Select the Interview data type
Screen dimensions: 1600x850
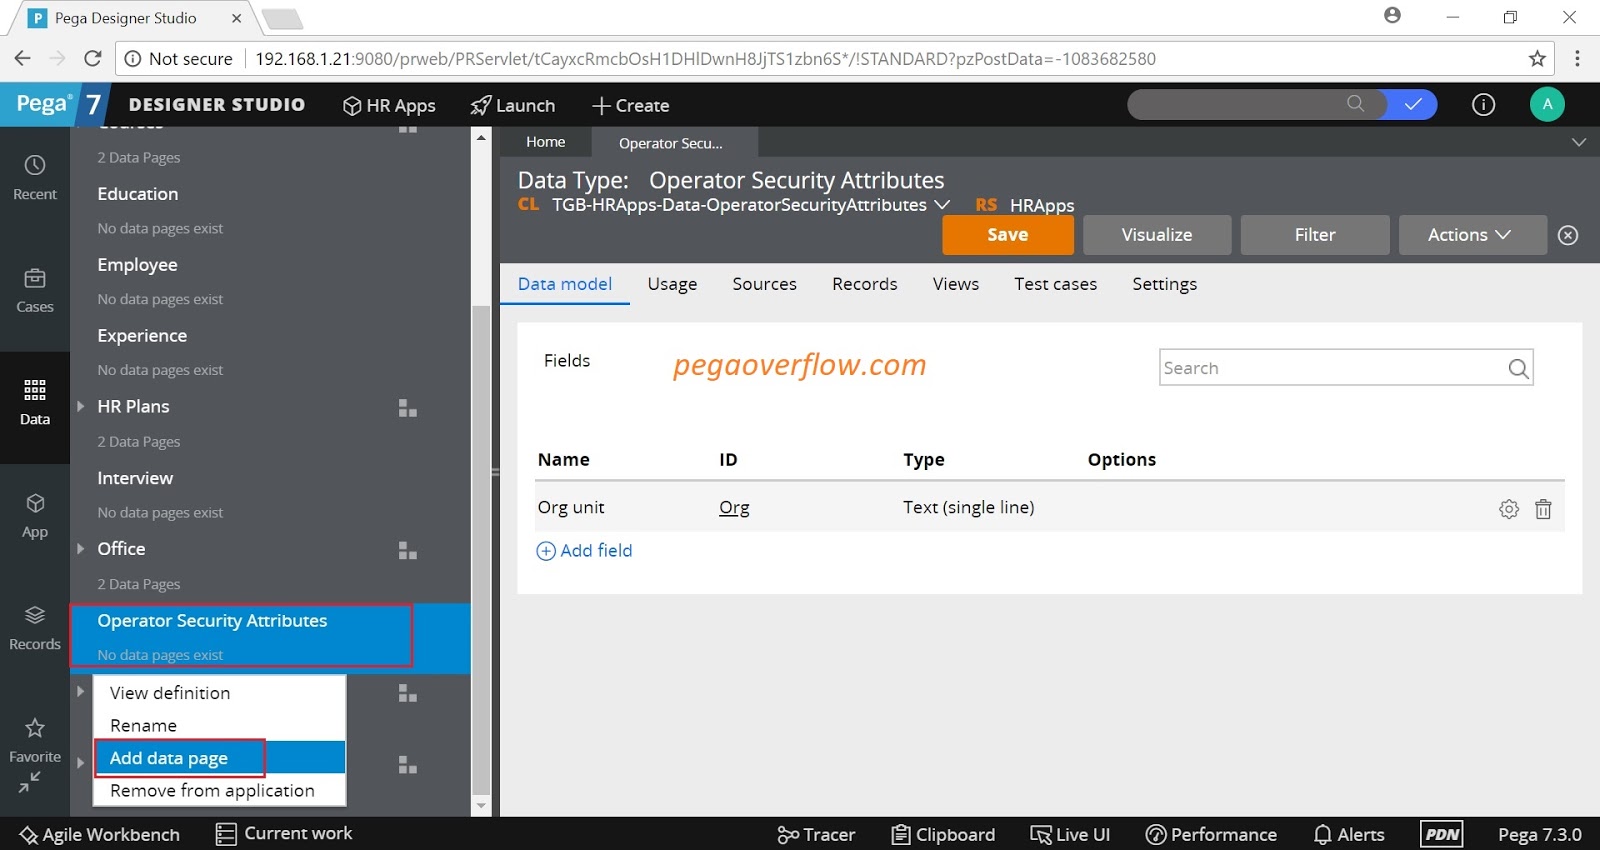(135, 478)
